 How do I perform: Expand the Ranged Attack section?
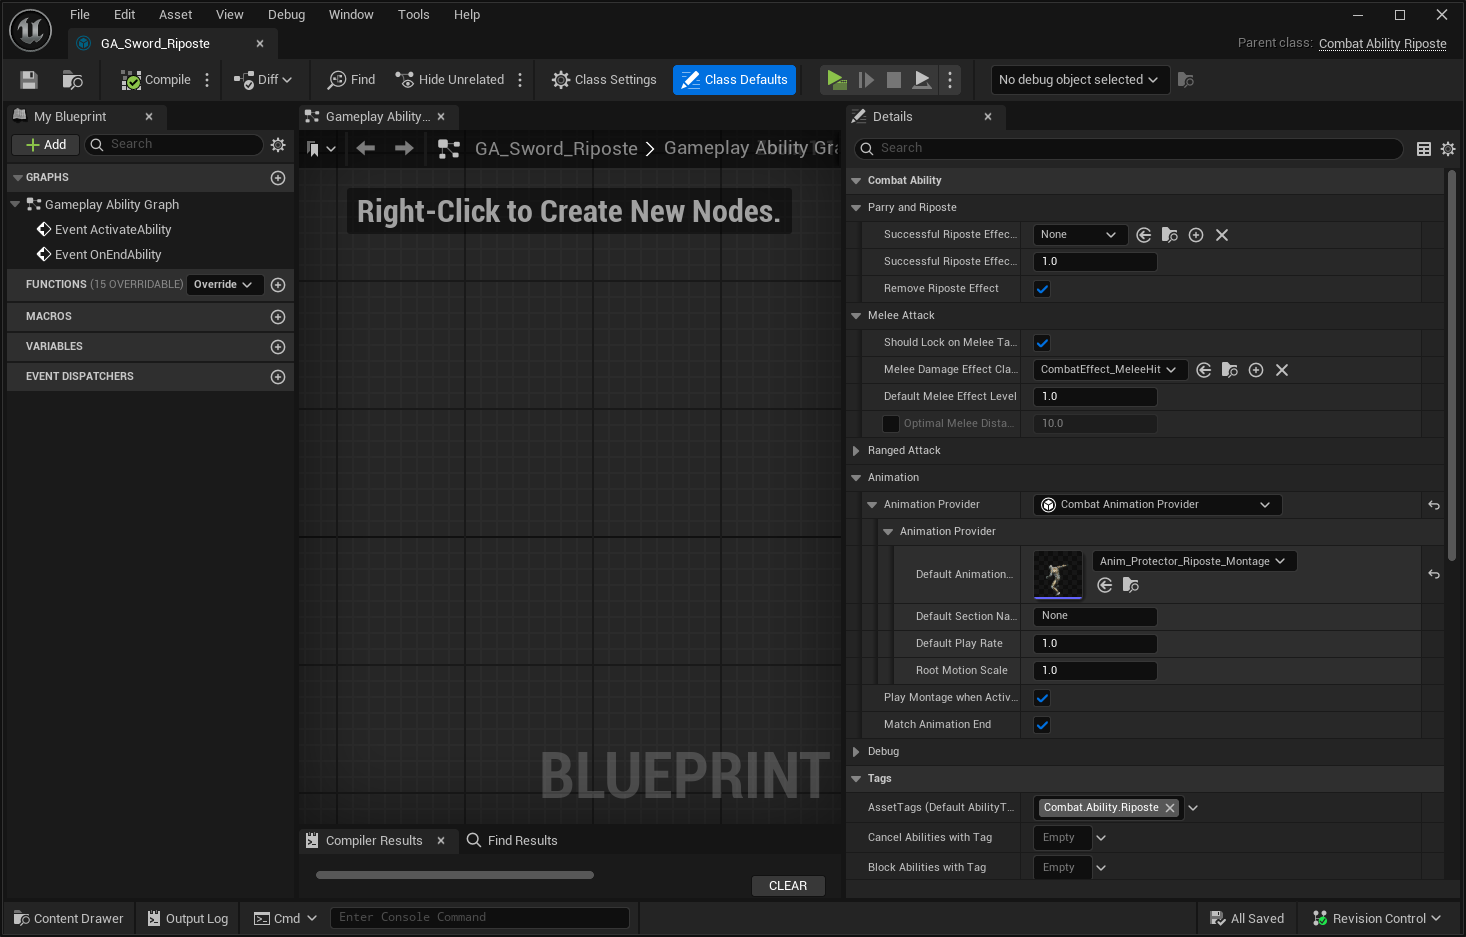[x=856, y=451]
